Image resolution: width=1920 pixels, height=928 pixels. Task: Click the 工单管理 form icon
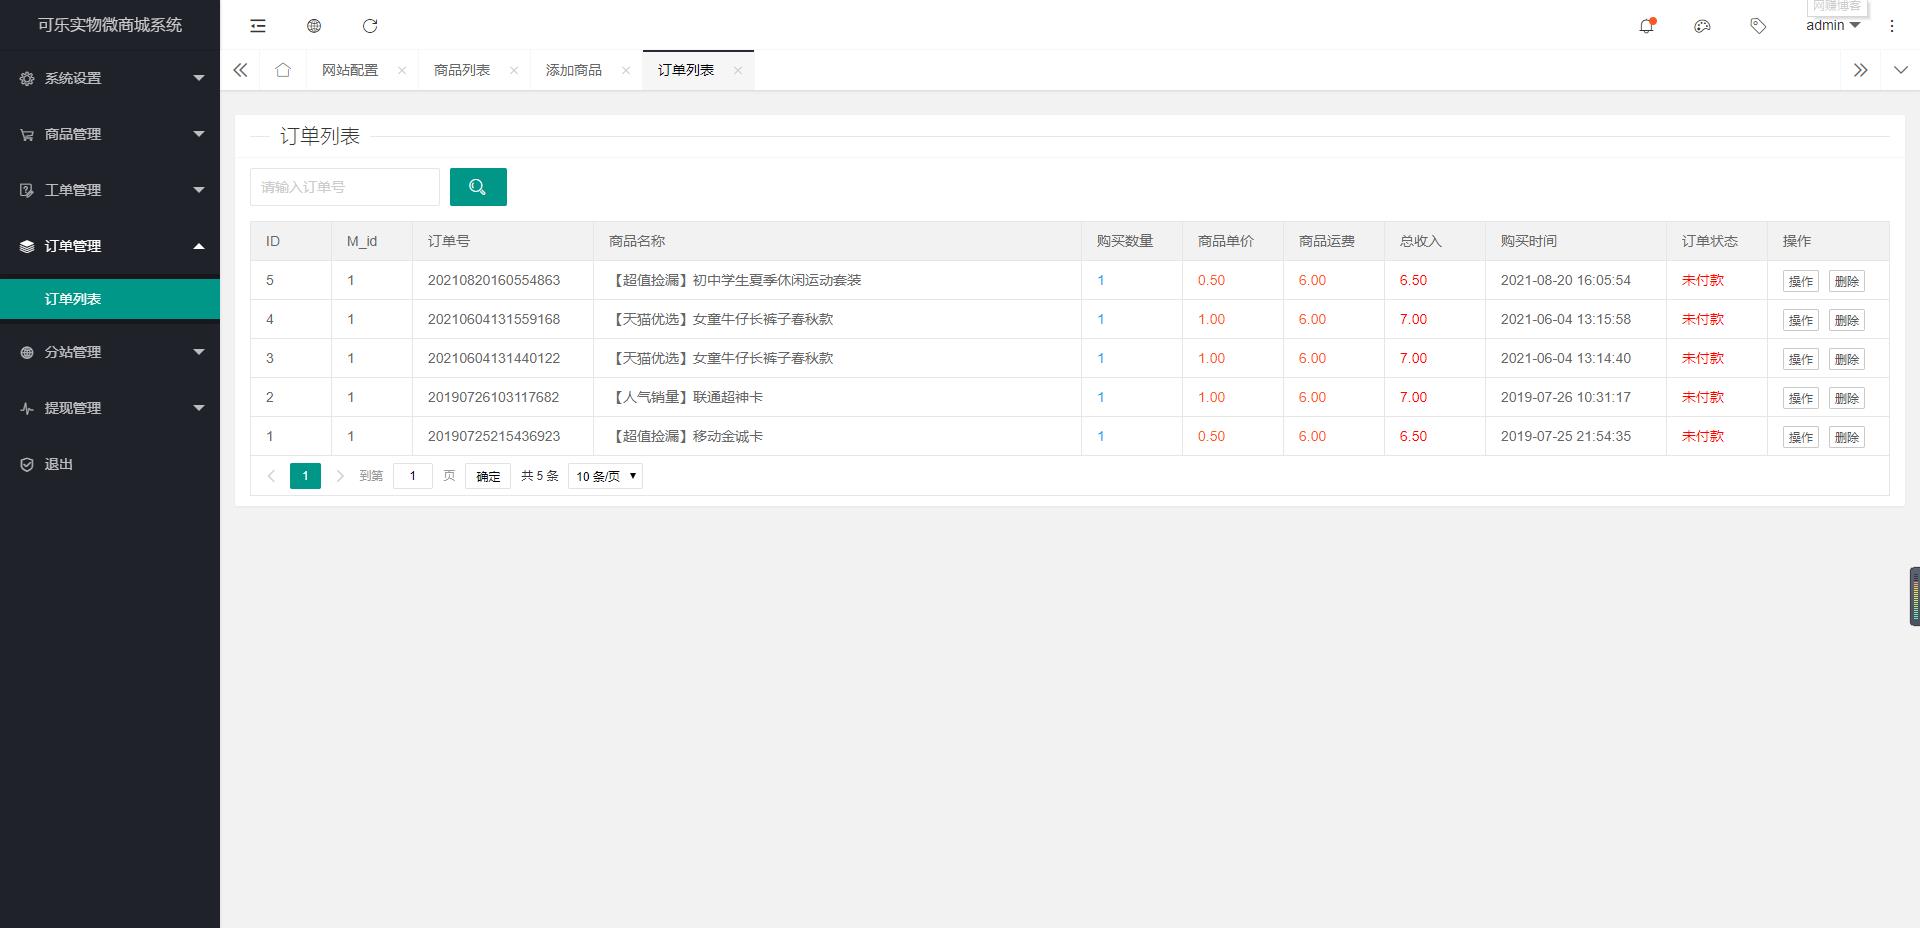pos(27,190)
